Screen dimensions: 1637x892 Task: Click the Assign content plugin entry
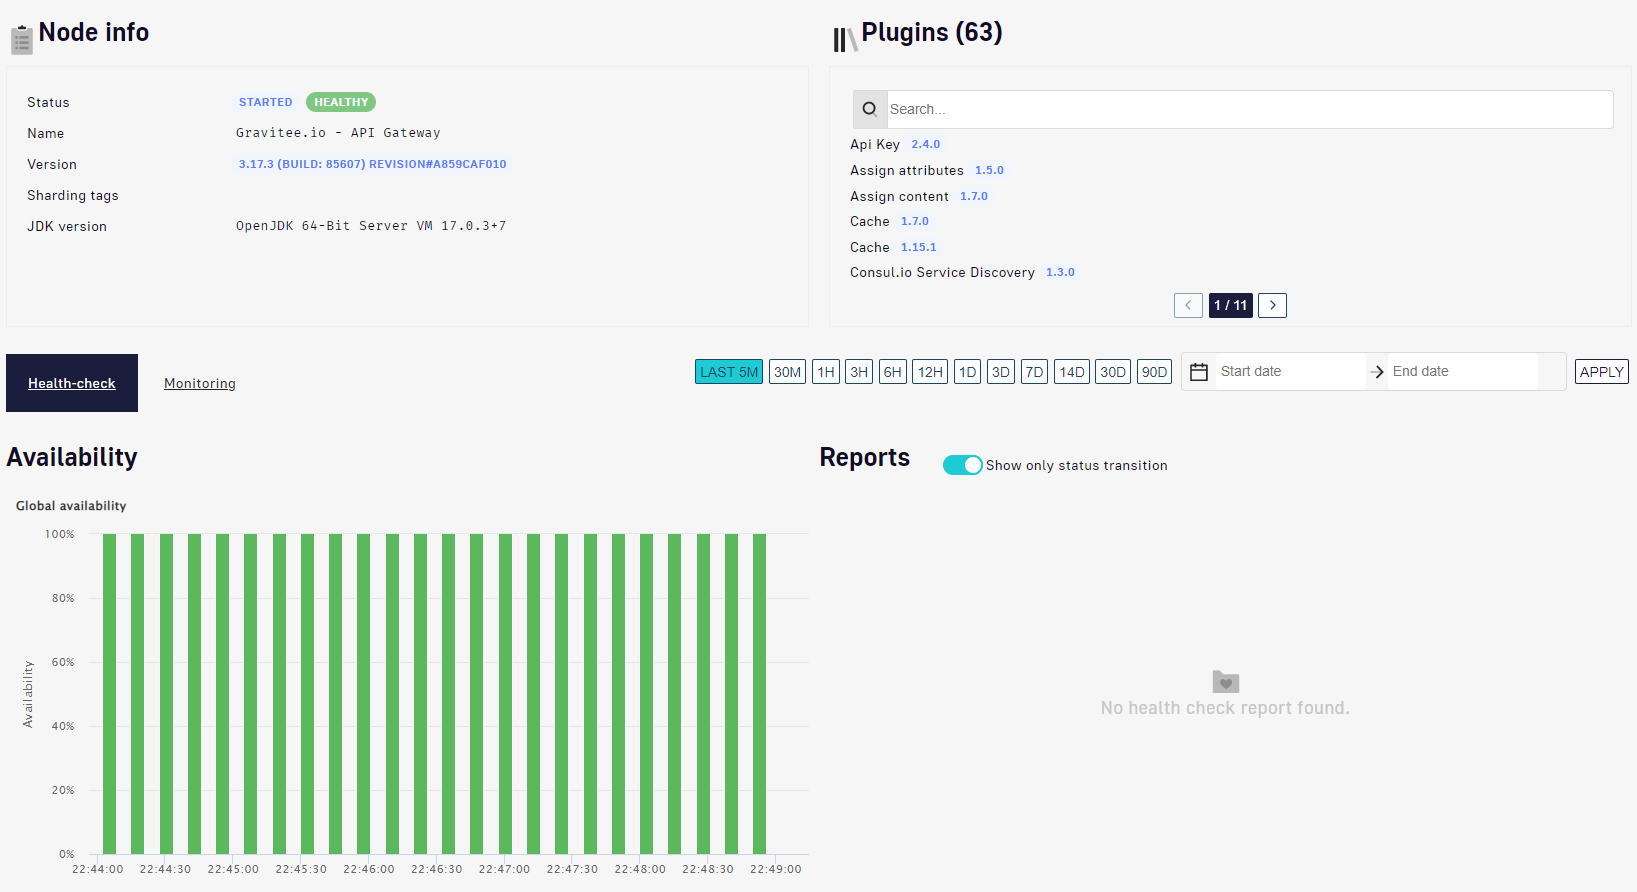[899, 196]
